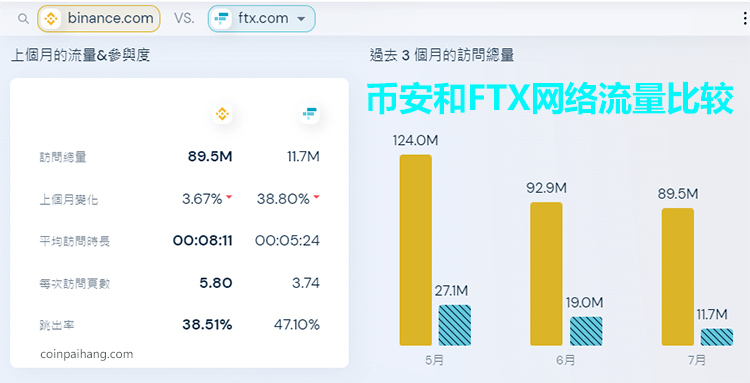Click the FTX icon in the table header
750x383 pixels.
pyautogui.click(x=309, y=114)
